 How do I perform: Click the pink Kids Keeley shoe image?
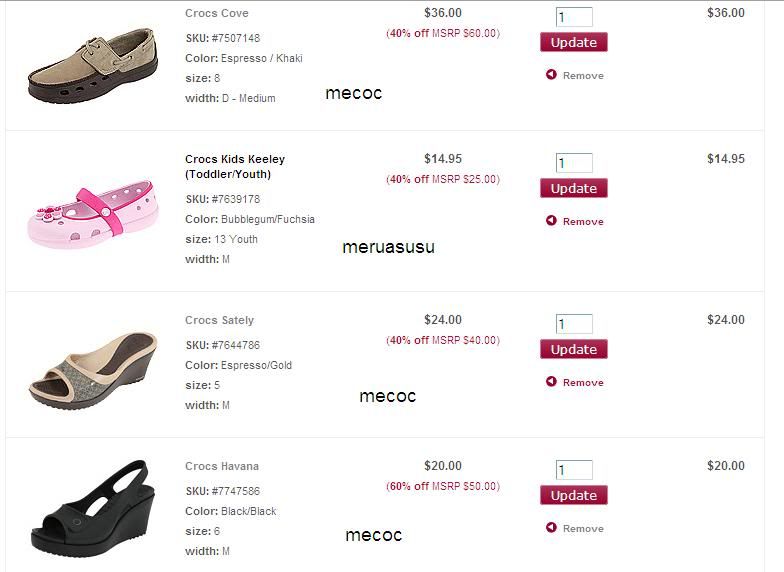tap(92, 212)
